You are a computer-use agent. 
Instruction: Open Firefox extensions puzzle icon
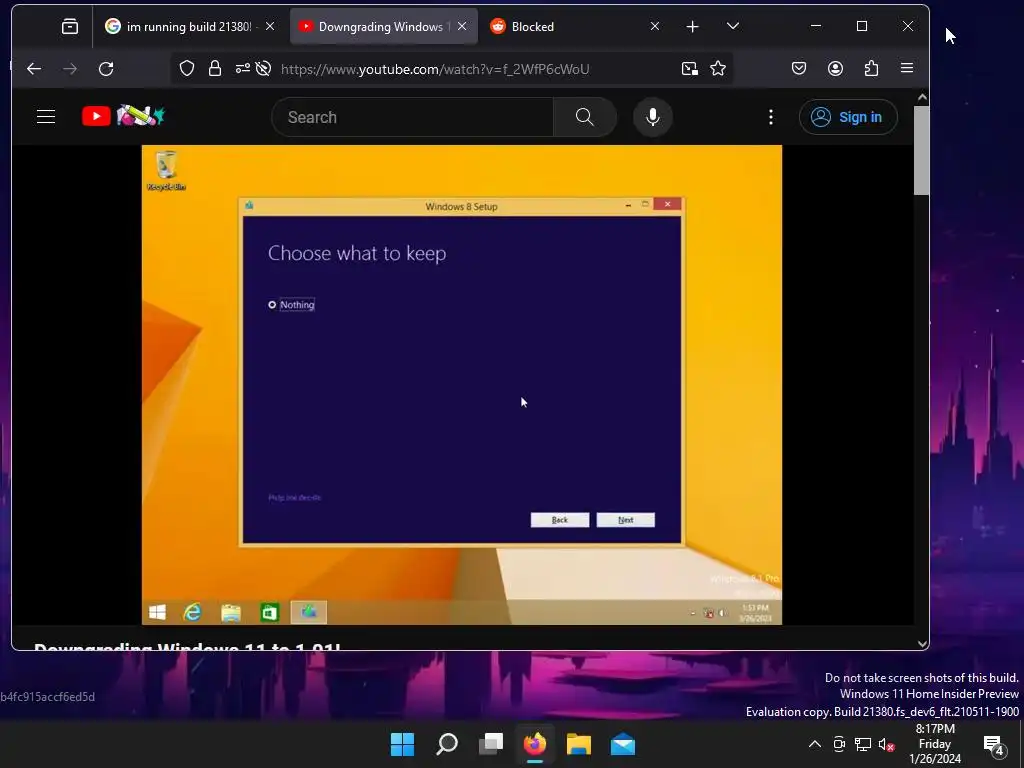(871, 69)
